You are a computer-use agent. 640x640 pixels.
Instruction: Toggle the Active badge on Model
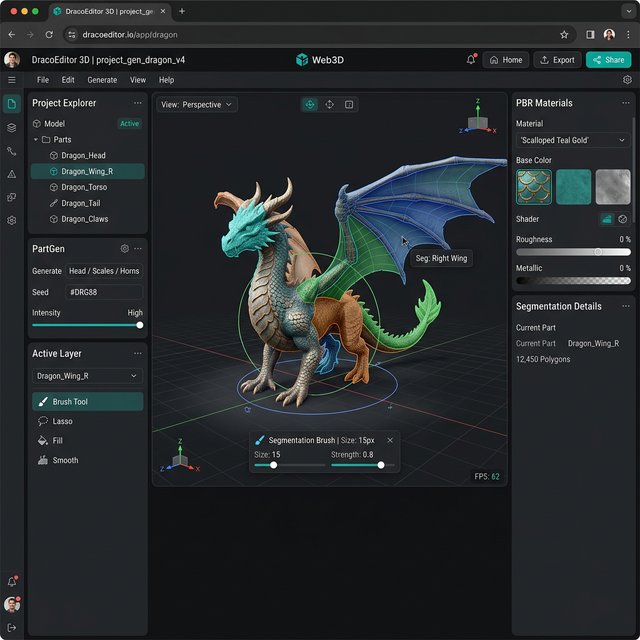pyautogui.click(x=129, y=124)
